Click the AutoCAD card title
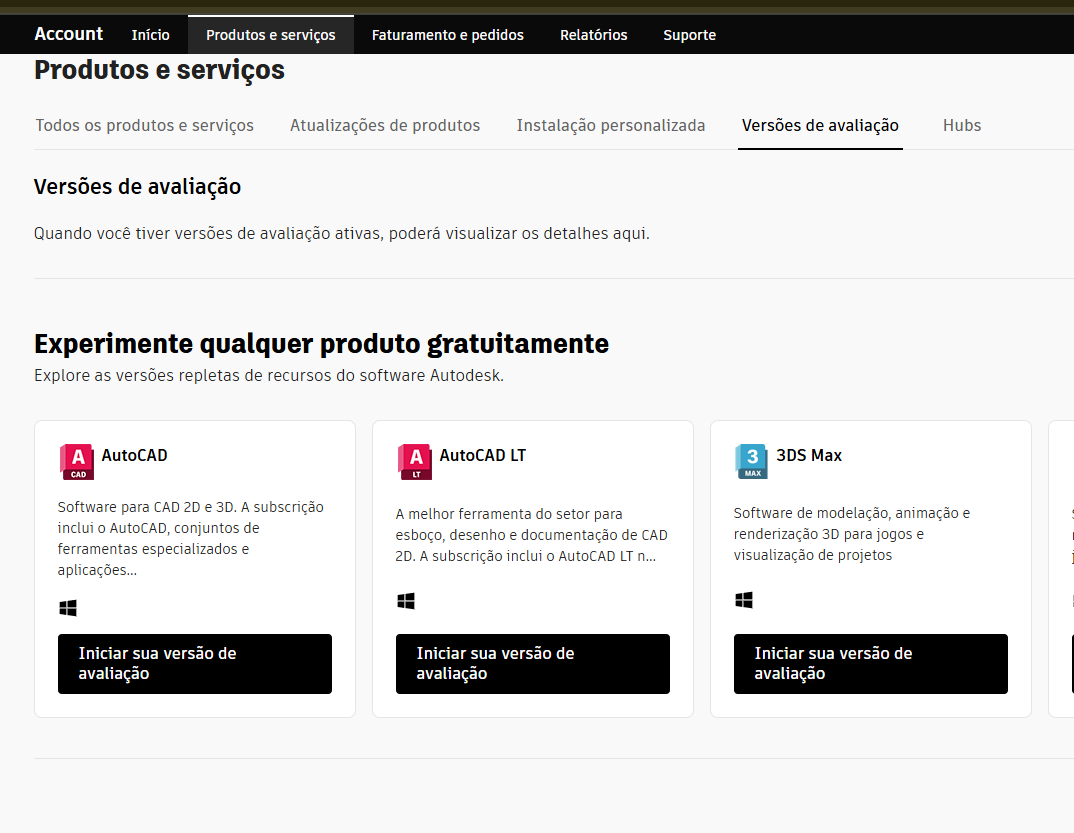Image resolution: width=1074 pixels, height=833 pixels. point(134,456)
